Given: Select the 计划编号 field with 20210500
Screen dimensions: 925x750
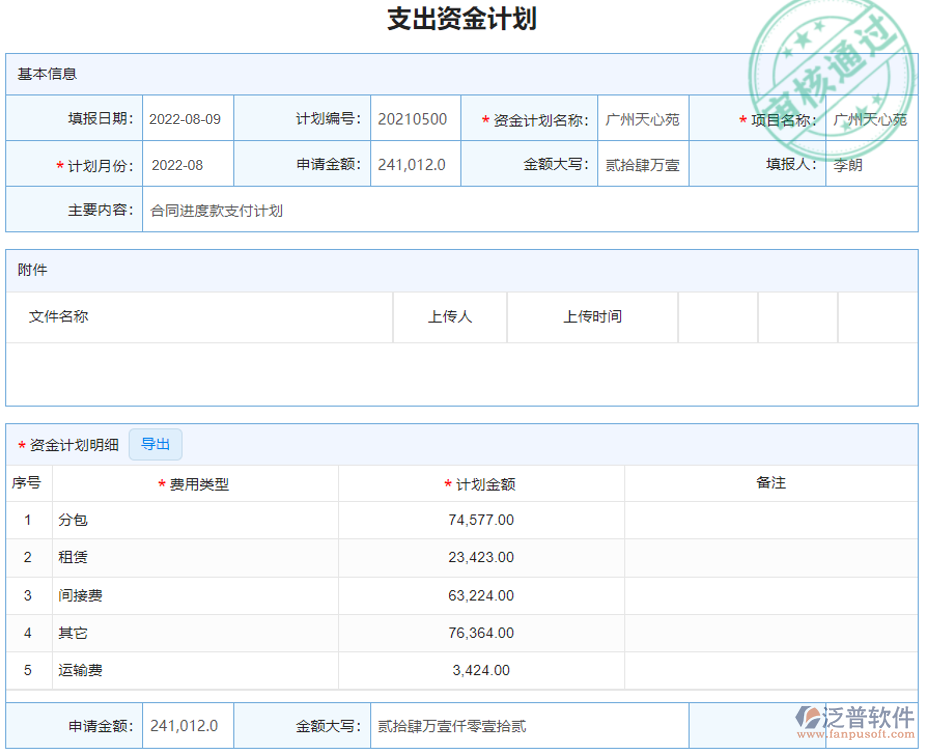Looking at the screenshot, I should (413, 117).
